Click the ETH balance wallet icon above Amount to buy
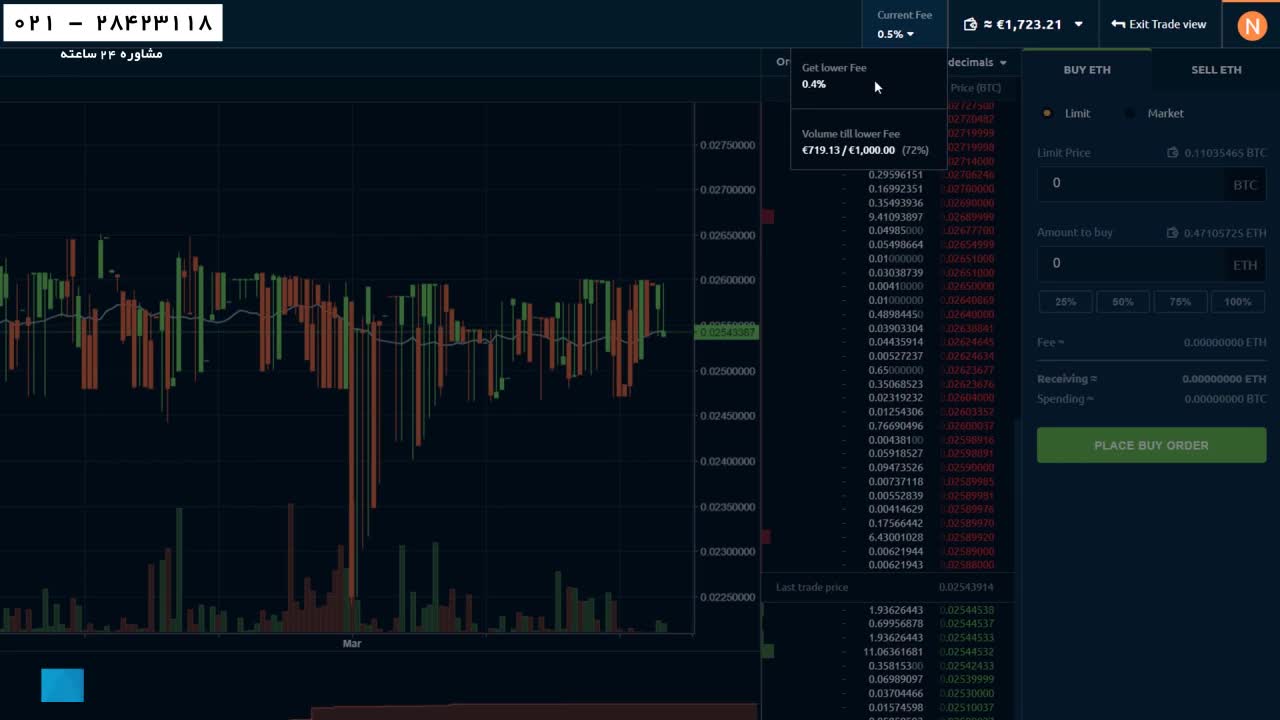This screenshot has width=1280, height=720. (1173, 233)
